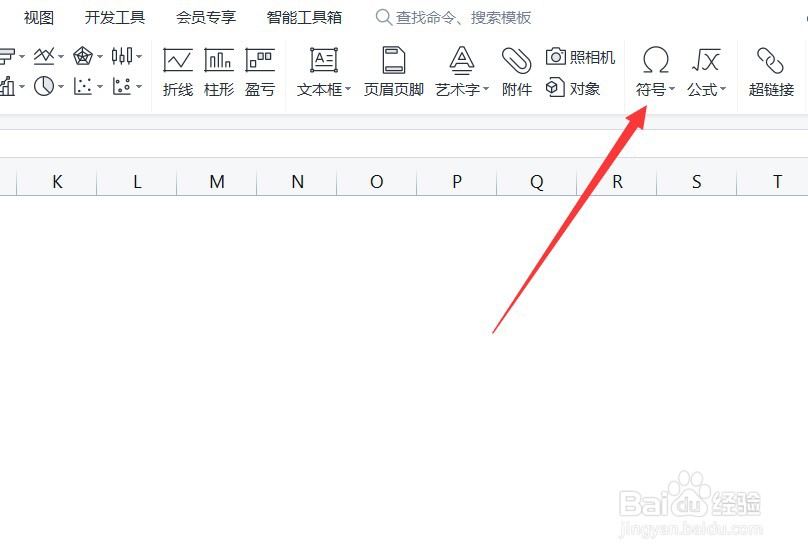Viewport: 808px width, 557px height.
Task: Insert a scatter chart
Action: 82,86
